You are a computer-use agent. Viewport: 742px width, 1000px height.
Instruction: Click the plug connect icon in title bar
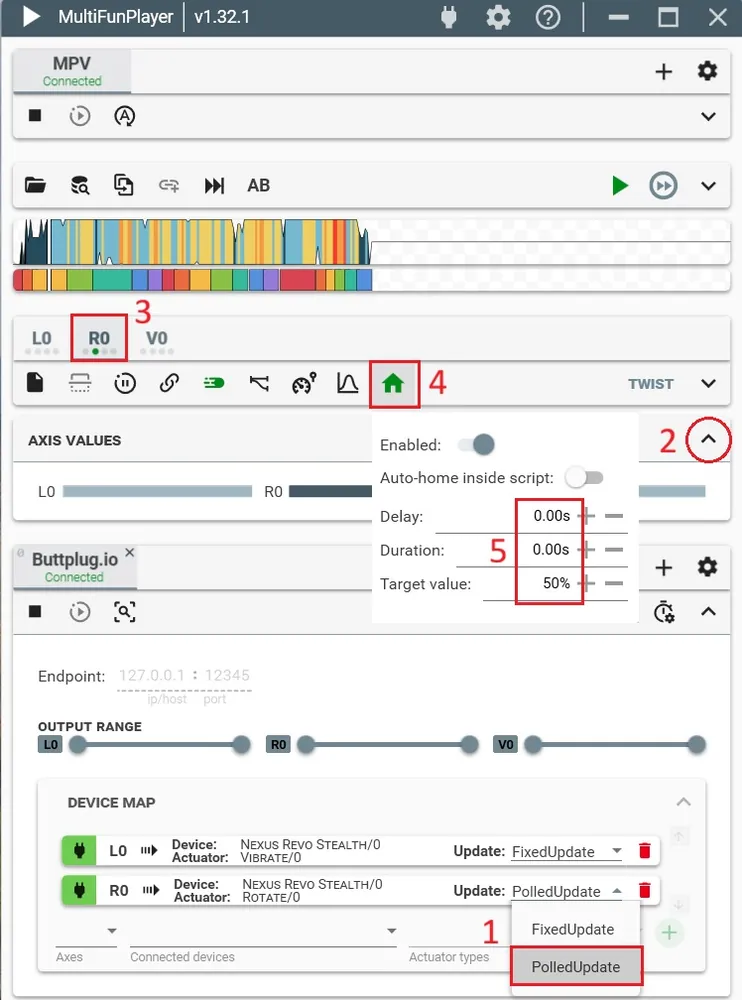click(x=449, y=17)
